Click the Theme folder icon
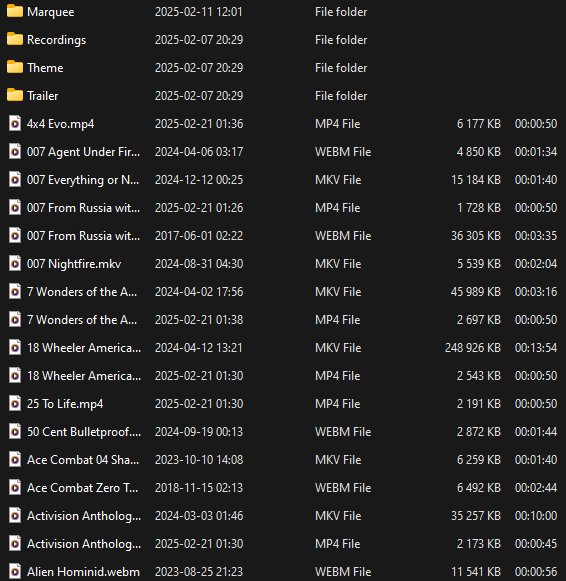The image size is (566, 581). [15, 67]
